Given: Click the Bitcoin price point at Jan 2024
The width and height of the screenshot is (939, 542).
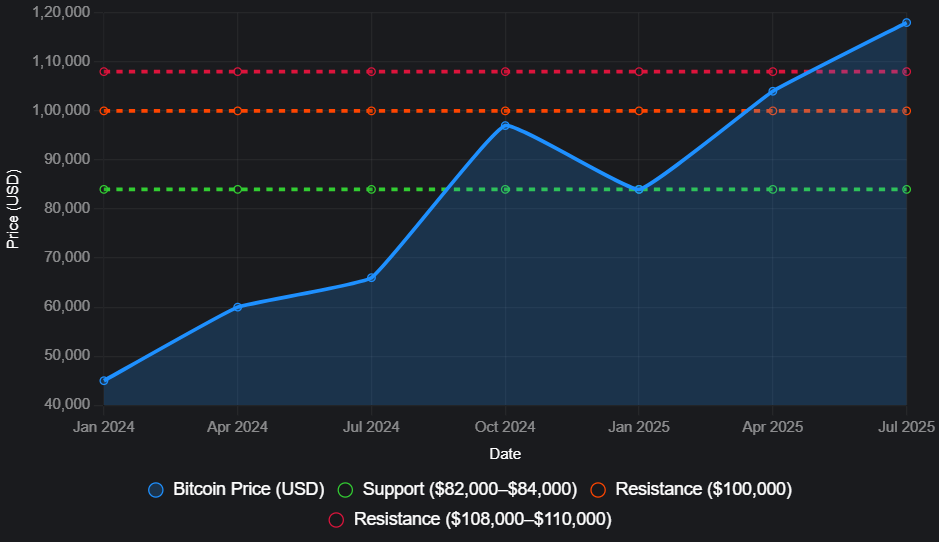Looking at the screenshot, I should point(104,381).
